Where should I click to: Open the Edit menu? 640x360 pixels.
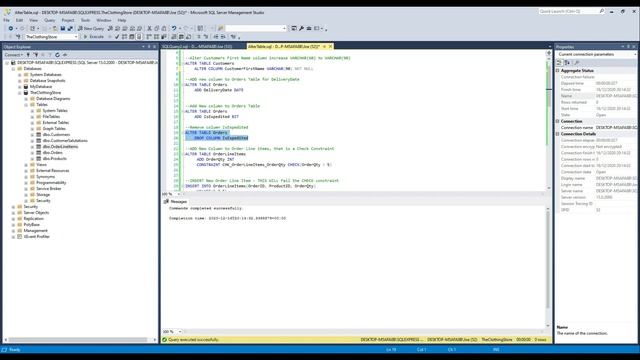[19, 20]
